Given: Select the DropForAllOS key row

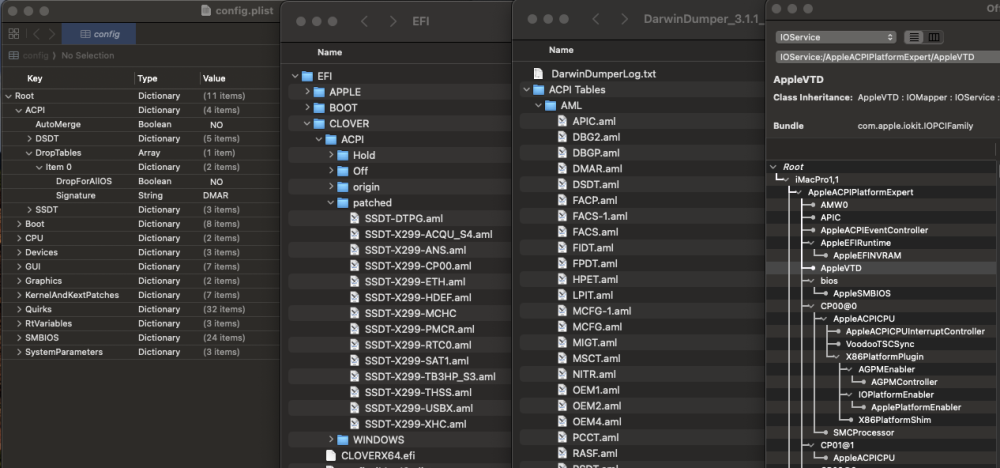Looking at the screenshot, I should pyautogui.click(x=84, y=181).
